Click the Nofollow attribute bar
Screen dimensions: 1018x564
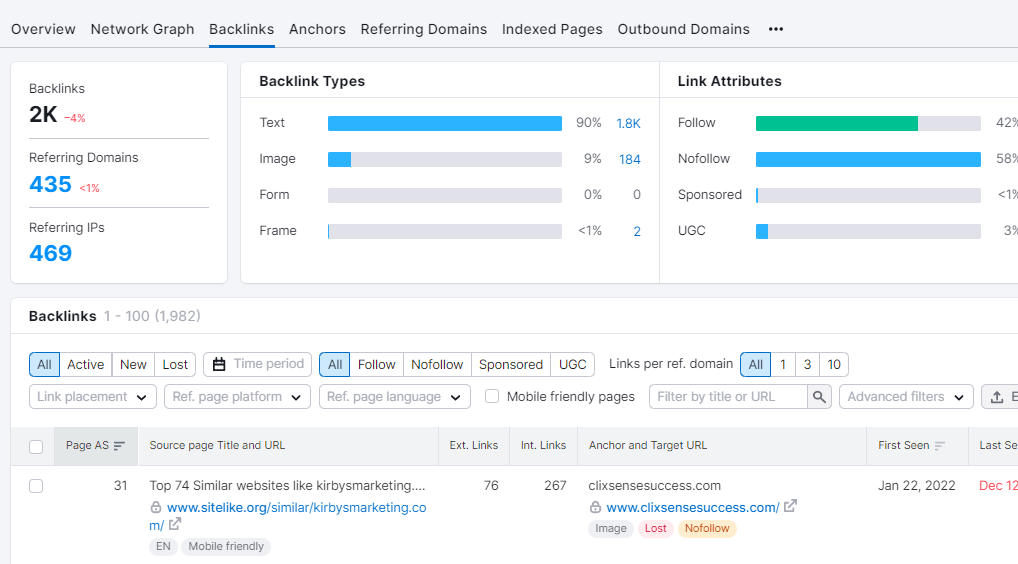coord(868,160)
